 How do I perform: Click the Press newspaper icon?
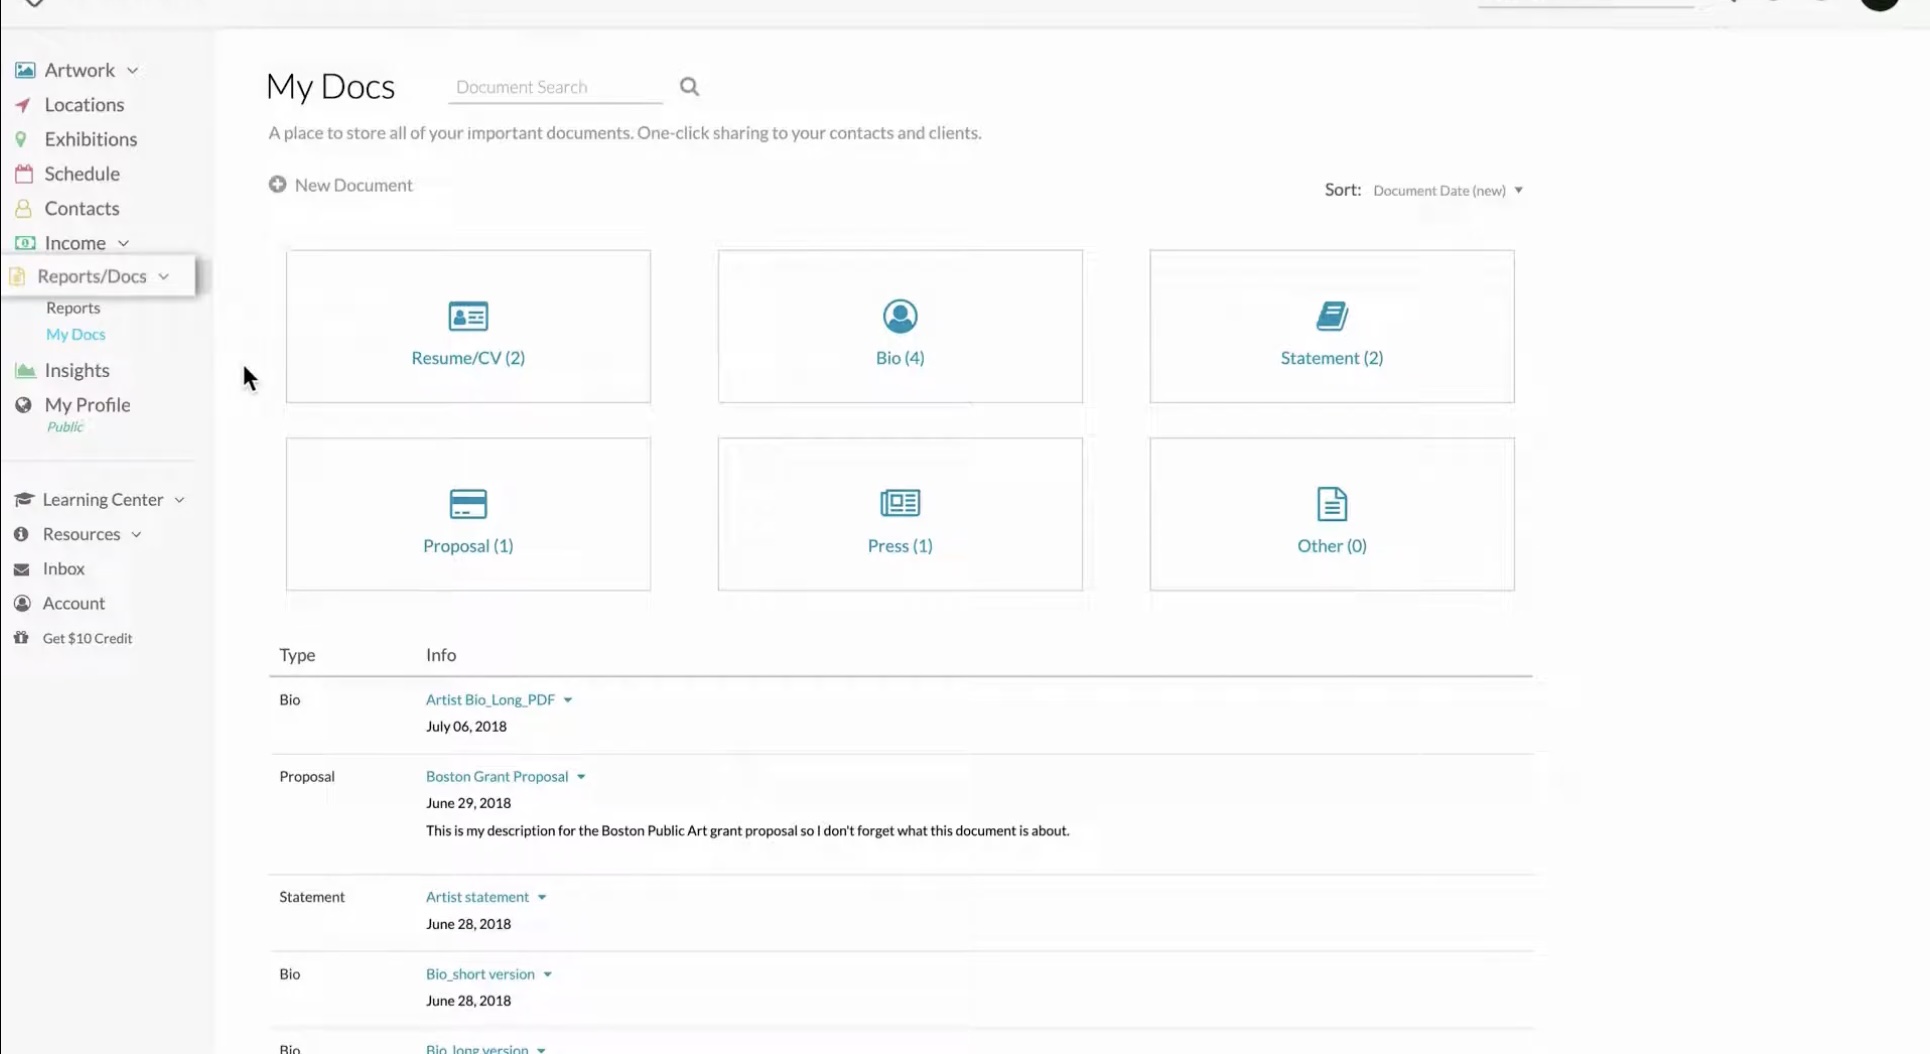900,503
